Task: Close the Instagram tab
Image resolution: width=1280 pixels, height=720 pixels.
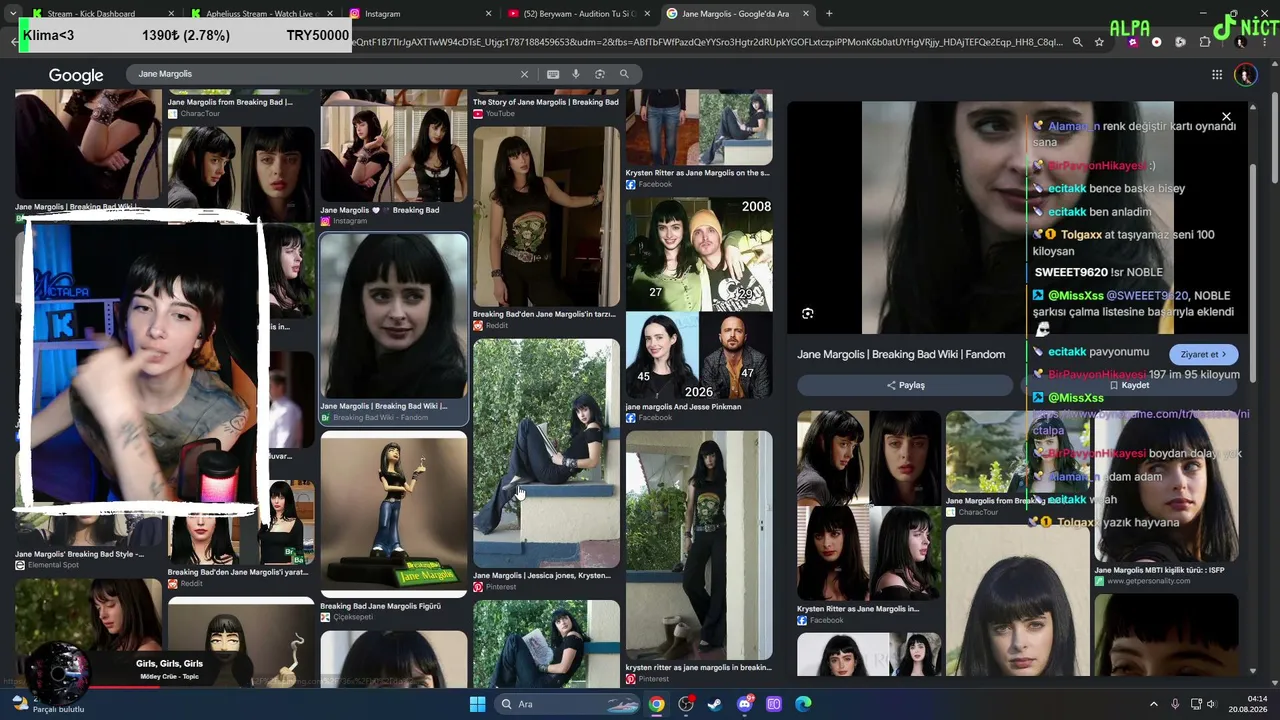Action: (x=488, y=14)
